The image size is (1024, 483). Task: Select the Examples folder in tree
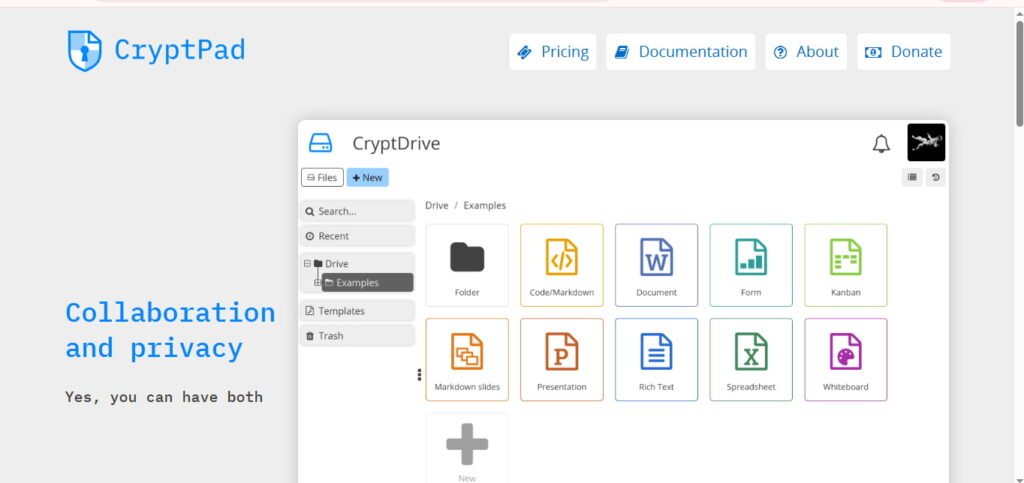[x=368, y=283]
